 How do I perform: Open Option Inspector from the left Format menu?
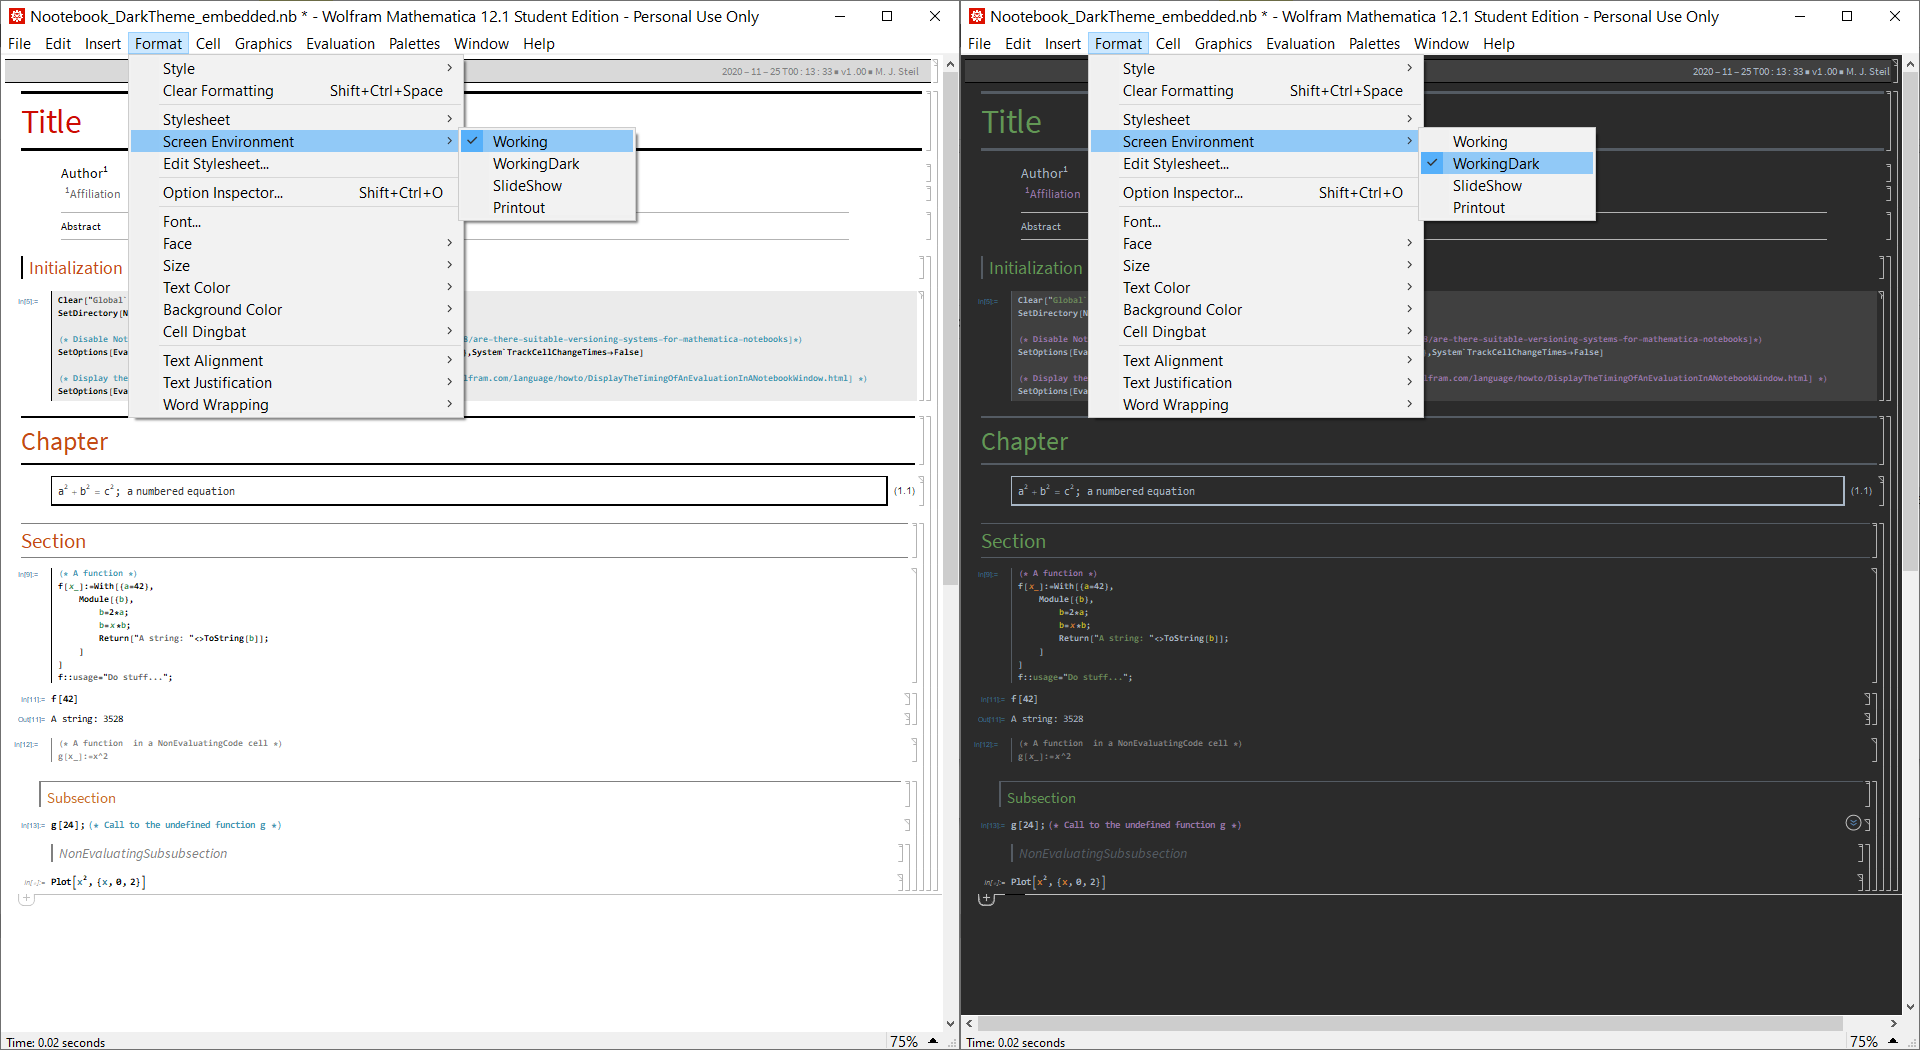(x=223, y=193)
